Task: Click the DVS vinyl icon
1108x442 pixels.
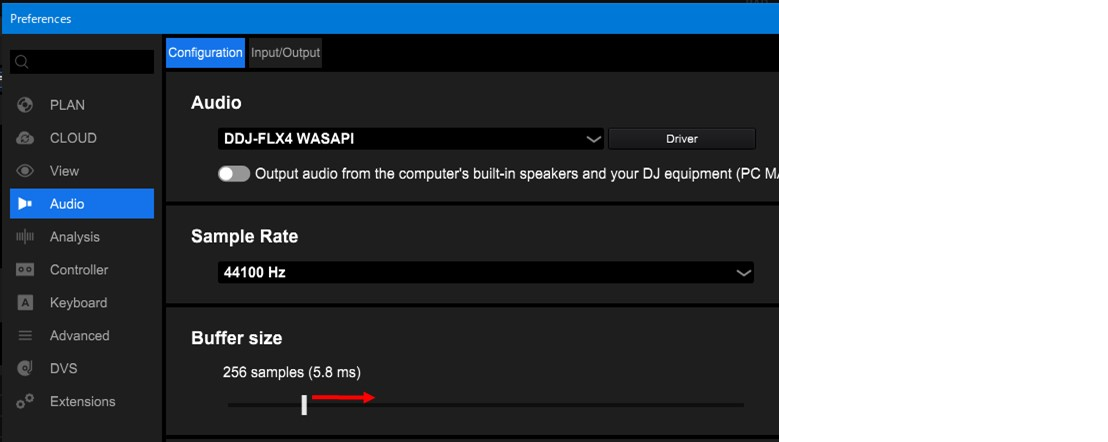Action: tap(26, 369)
